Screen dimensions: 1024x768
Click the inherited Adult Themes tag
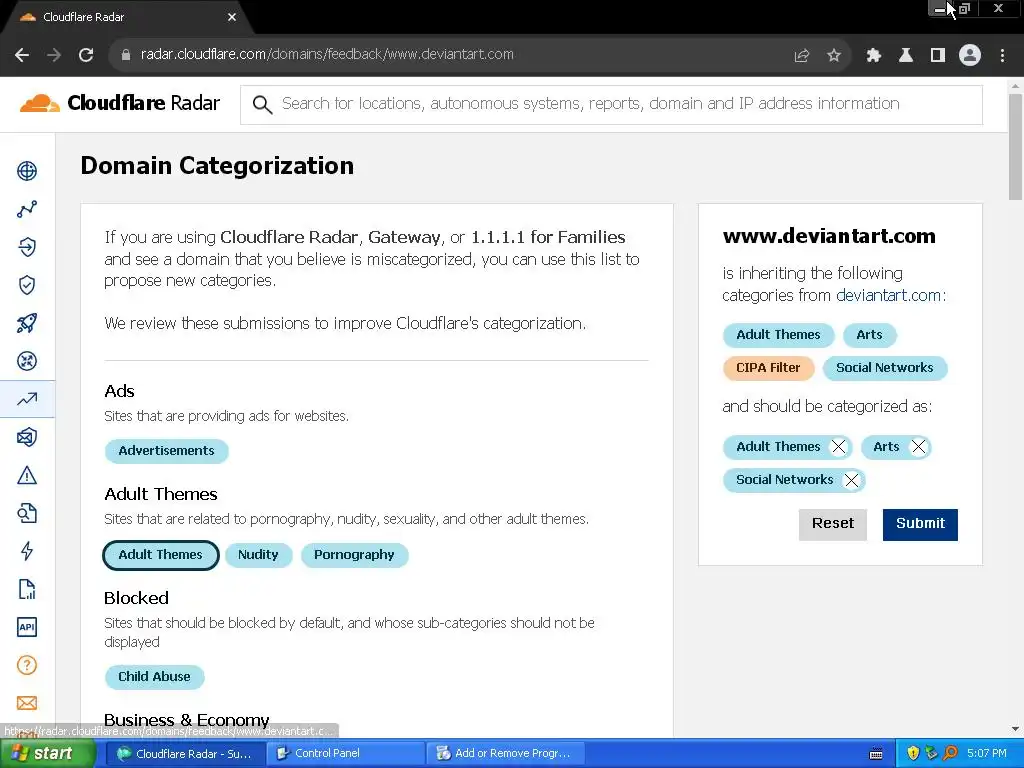pos(778,334)
